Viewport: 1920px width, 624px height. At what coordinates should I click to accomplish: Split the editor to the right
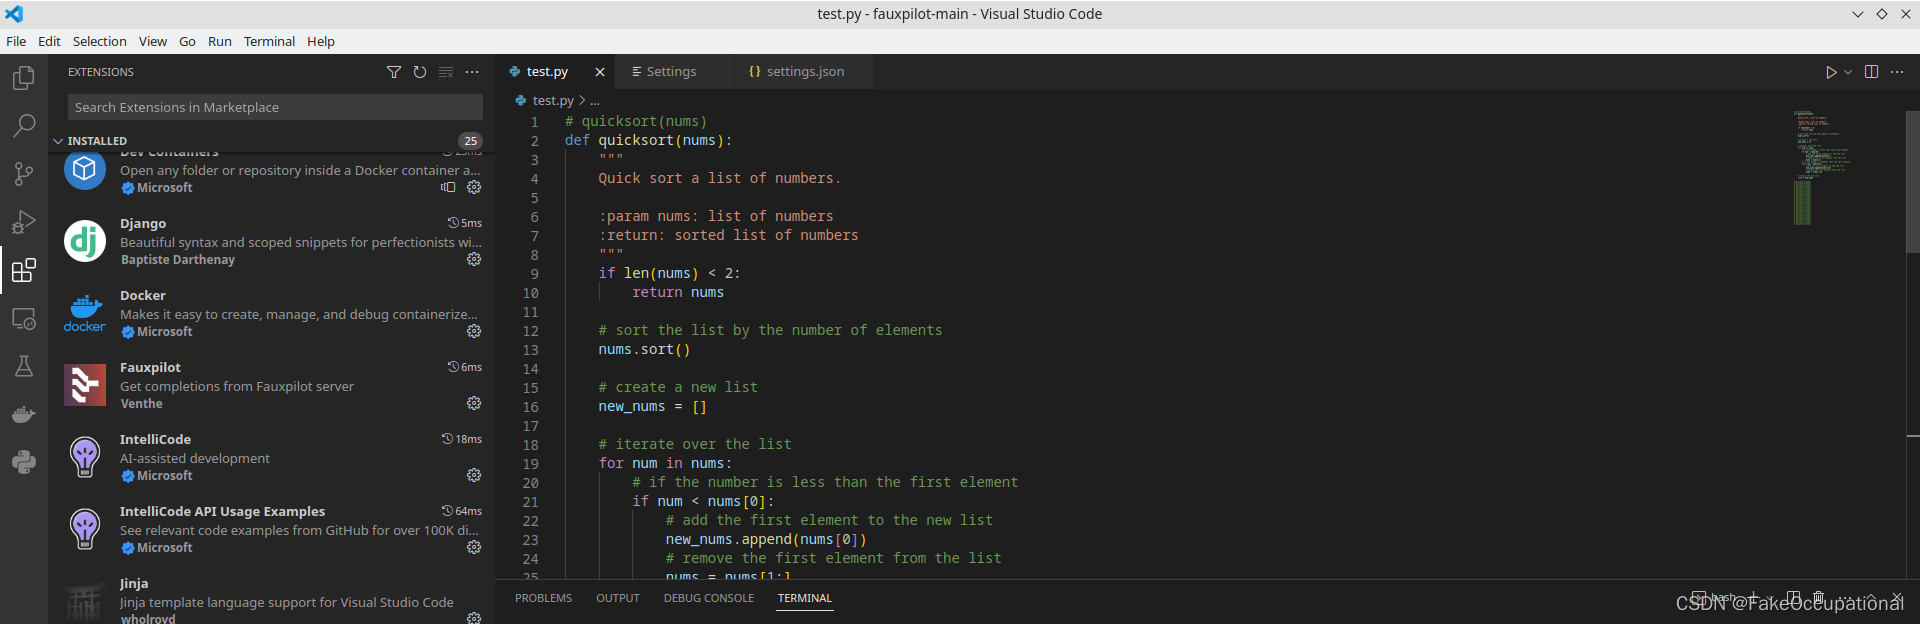tap(1871, 72)
